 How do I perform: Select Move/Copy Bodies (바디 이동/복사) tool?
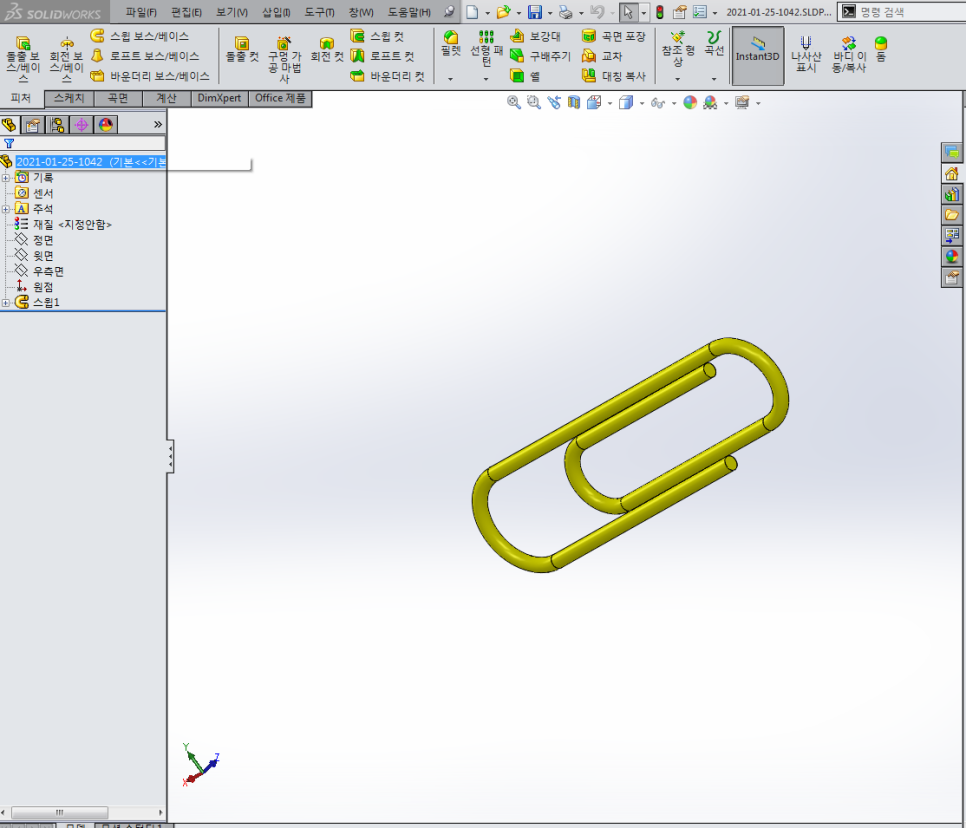pos(849,53)
